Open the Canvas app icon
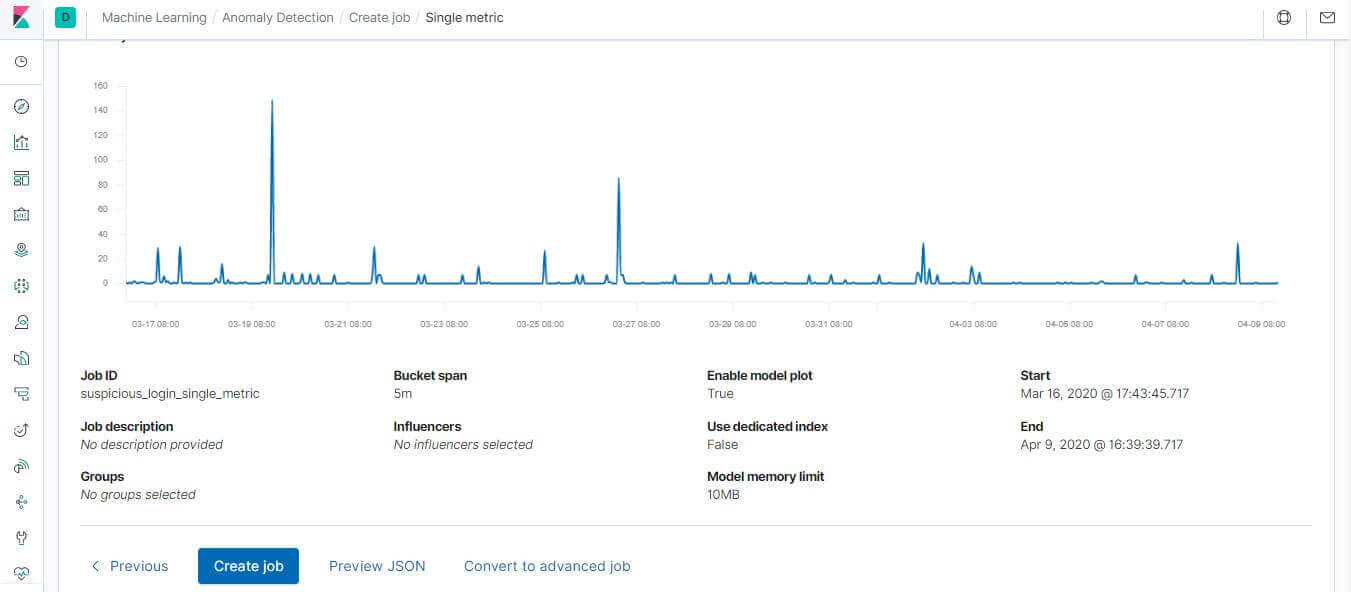1351x592 pixels. pyautogui.click(x=21, y=214)
